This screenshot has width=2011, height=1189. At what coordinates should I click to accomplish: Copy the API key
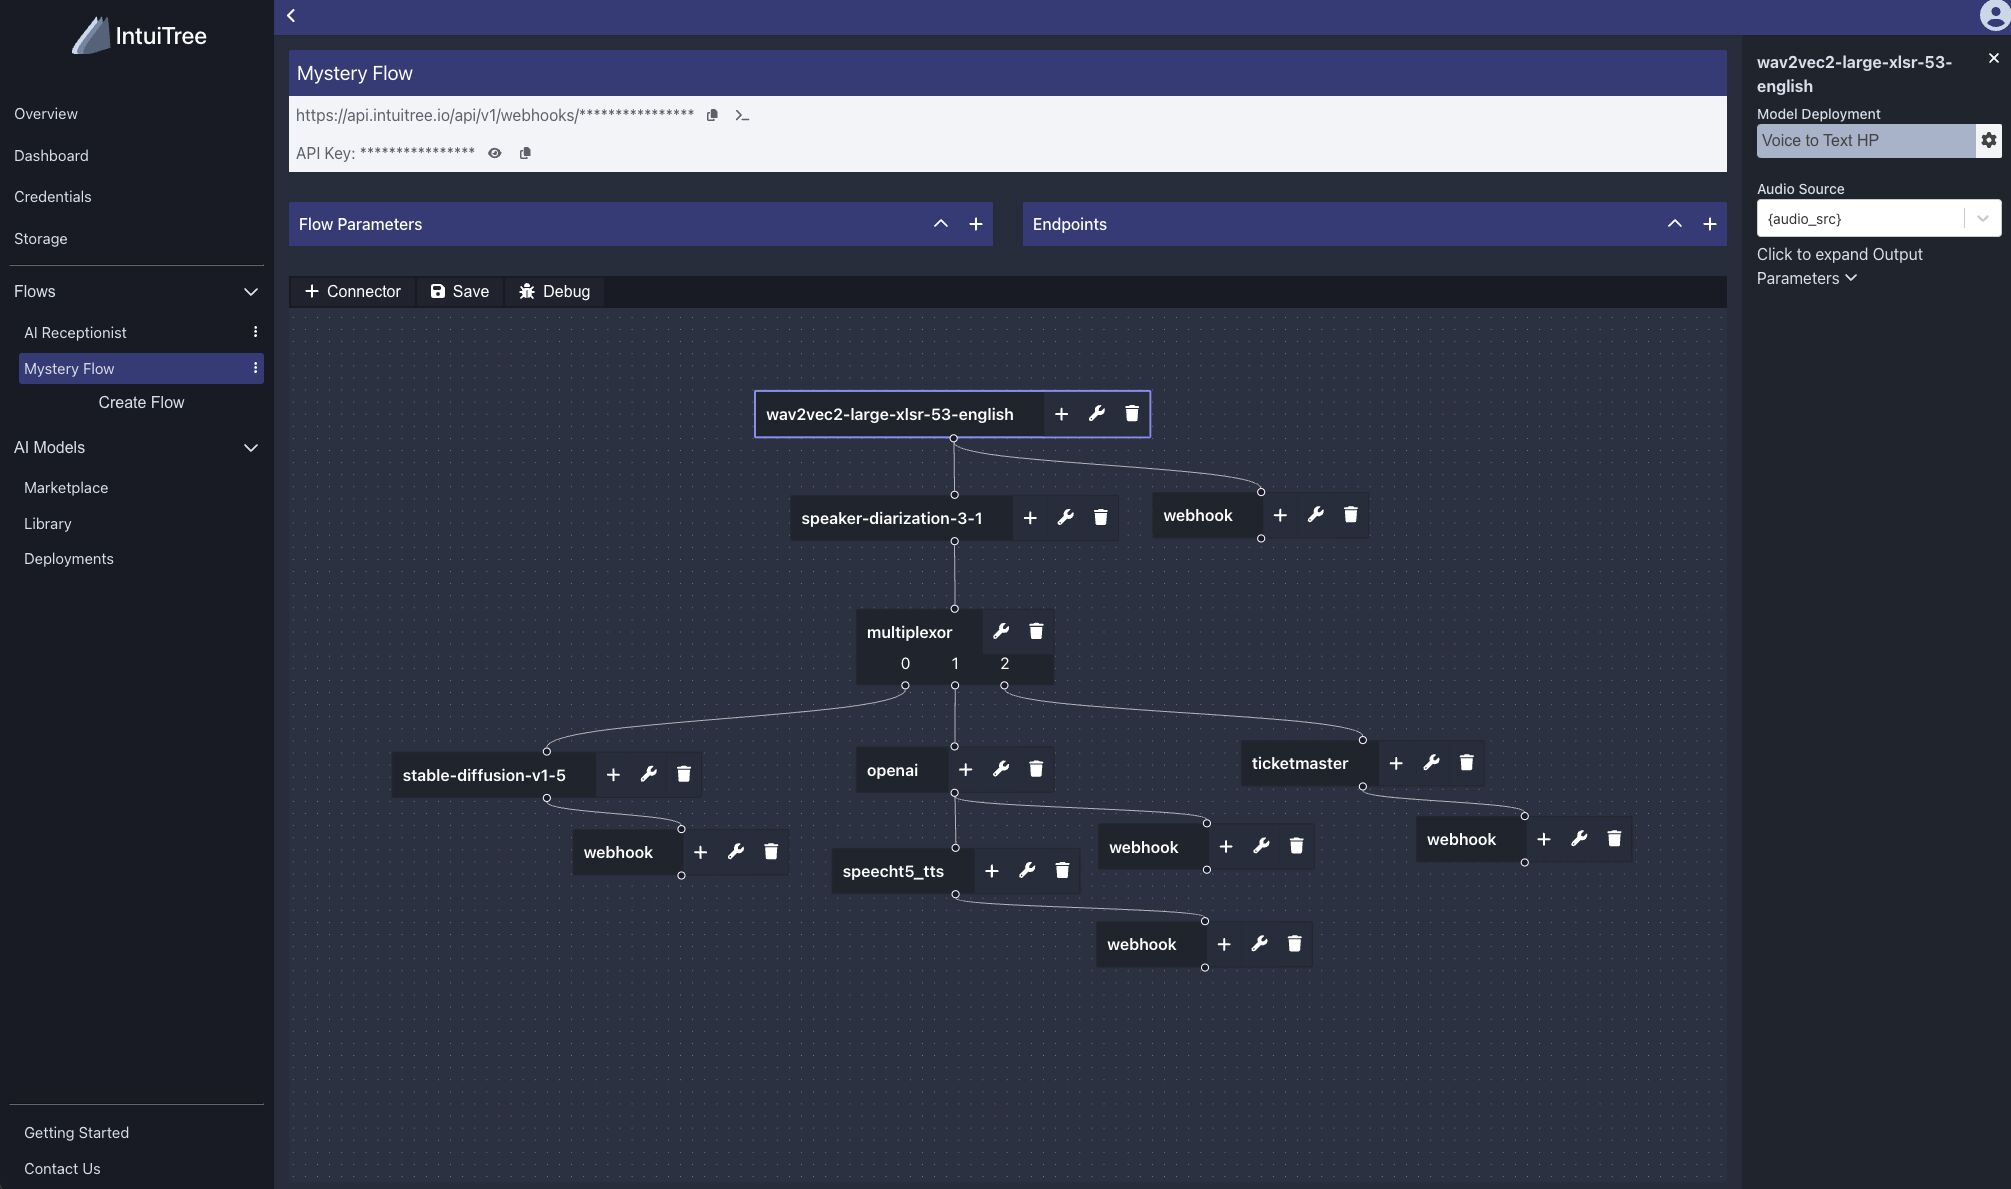[x=525, y=153]
